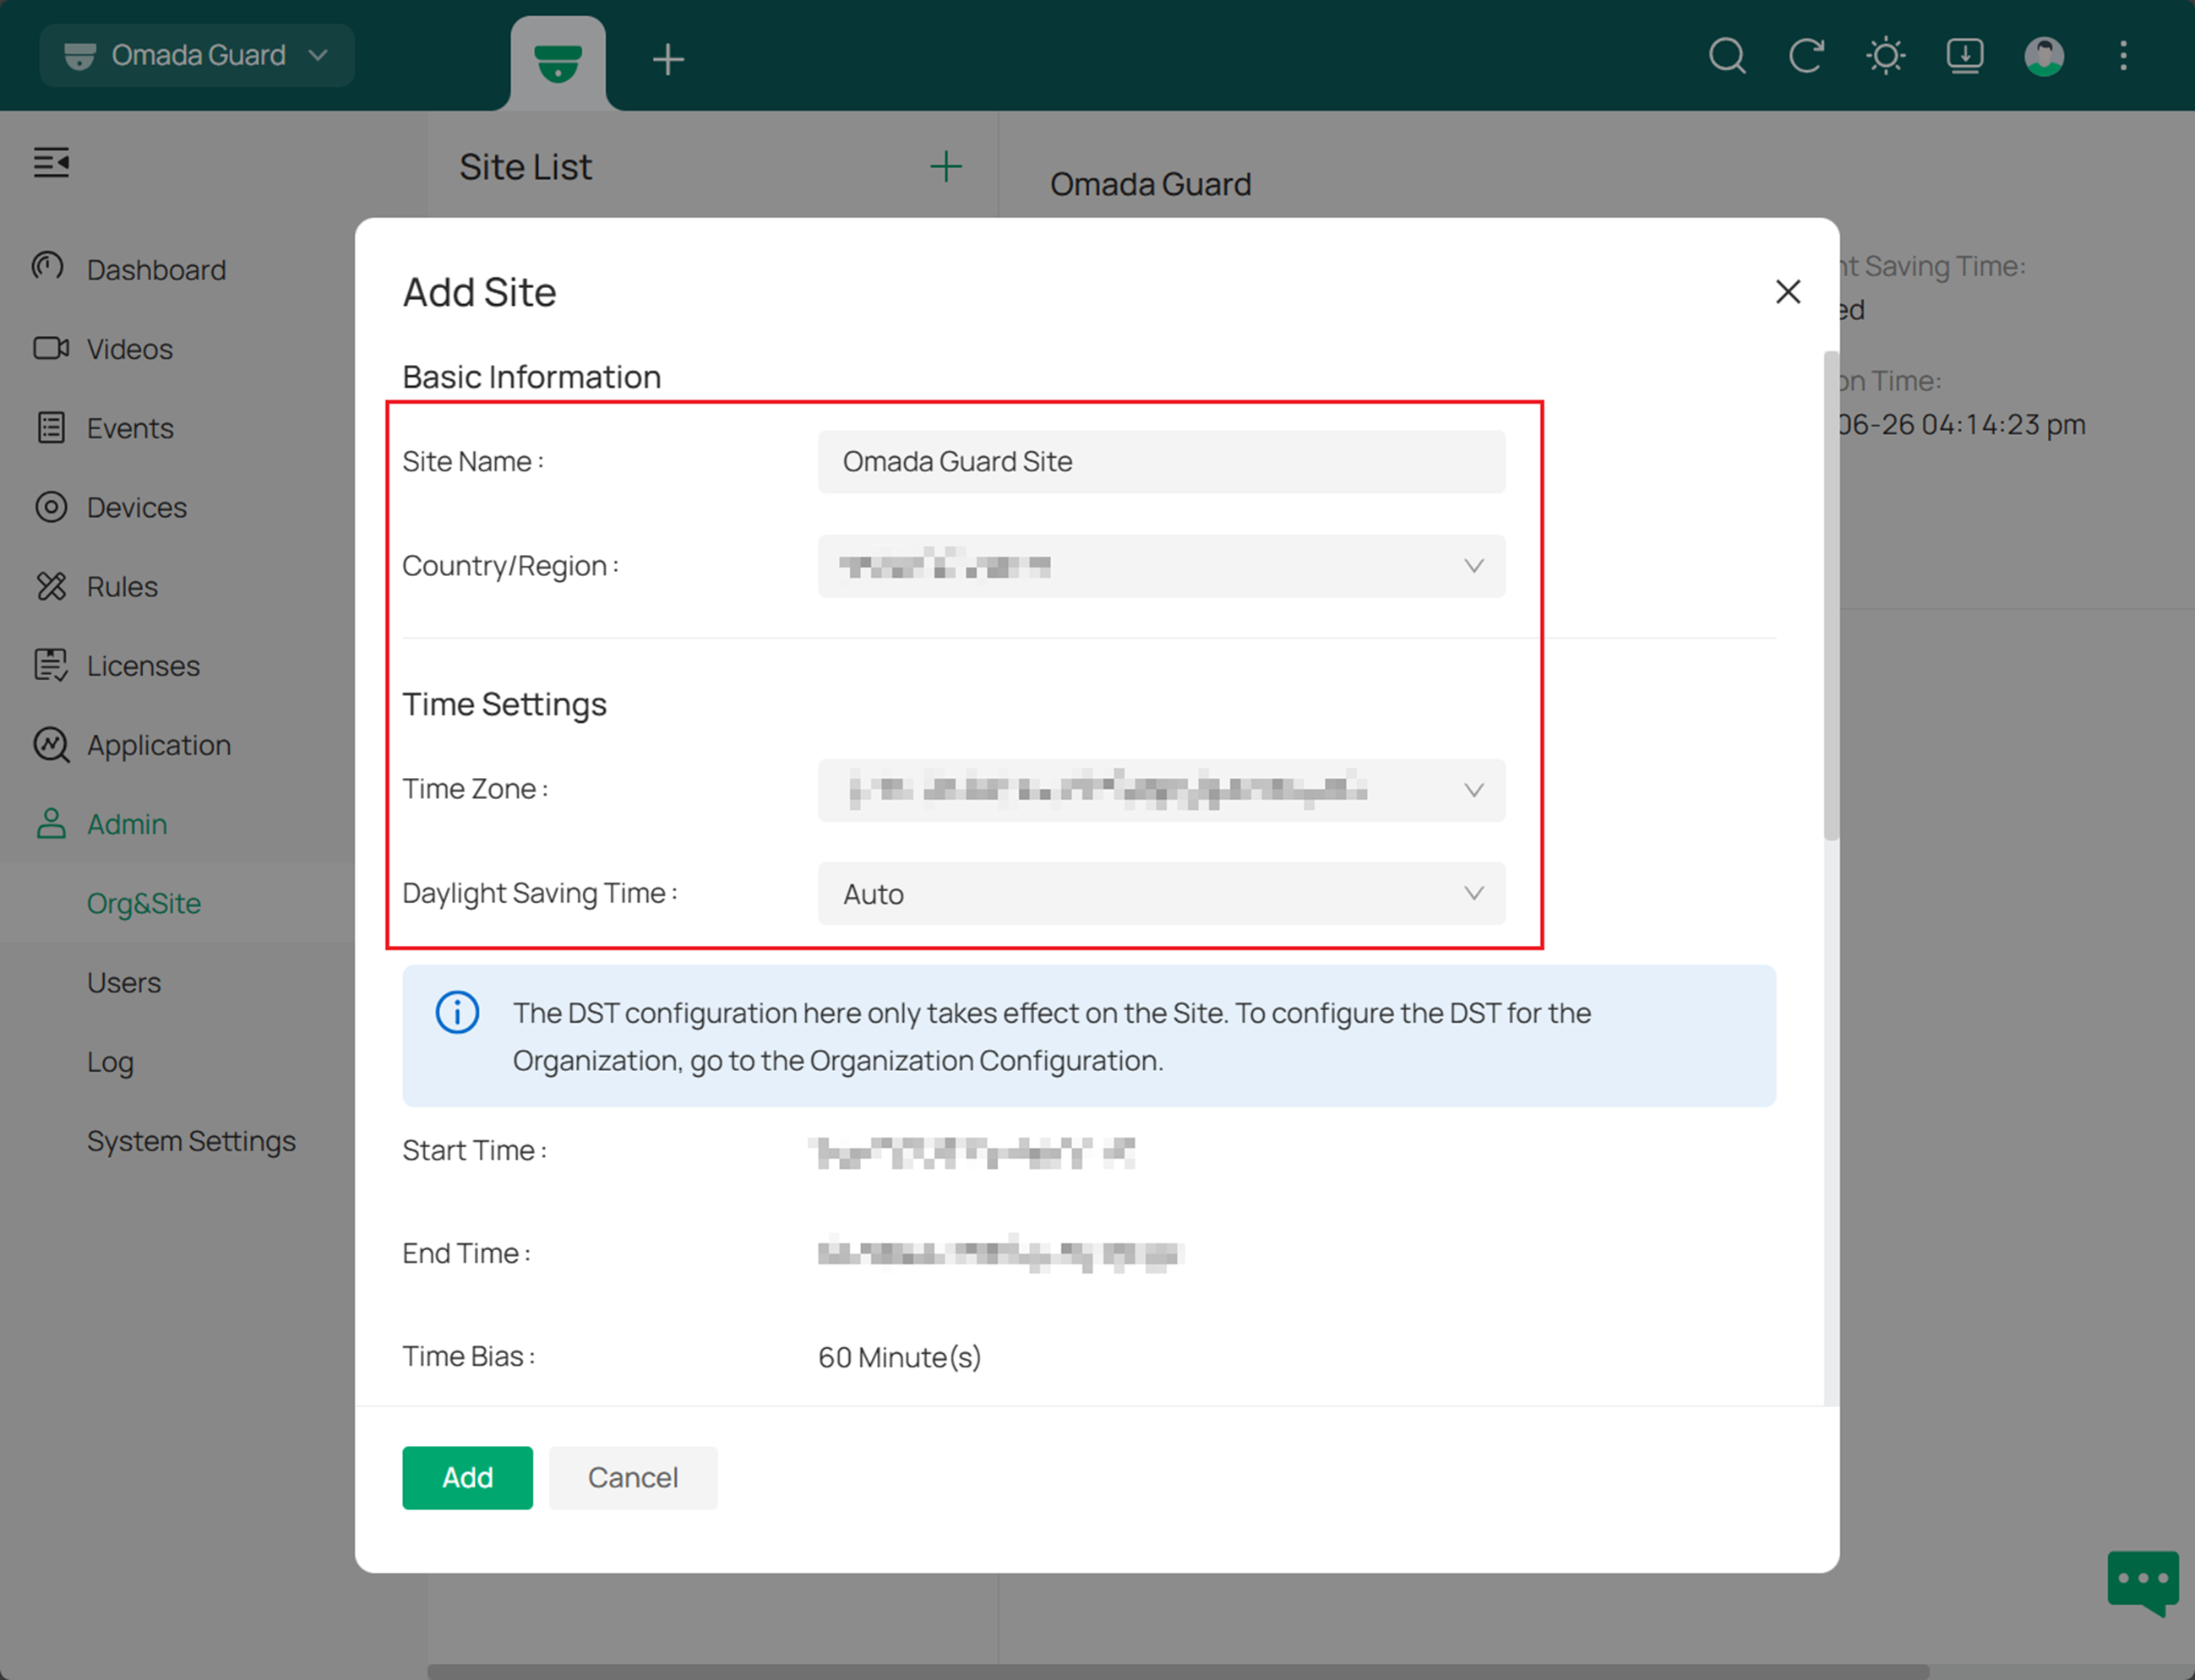Open Application in sidebar
The image size is (2195, 1680).
(x=159, y=745)
